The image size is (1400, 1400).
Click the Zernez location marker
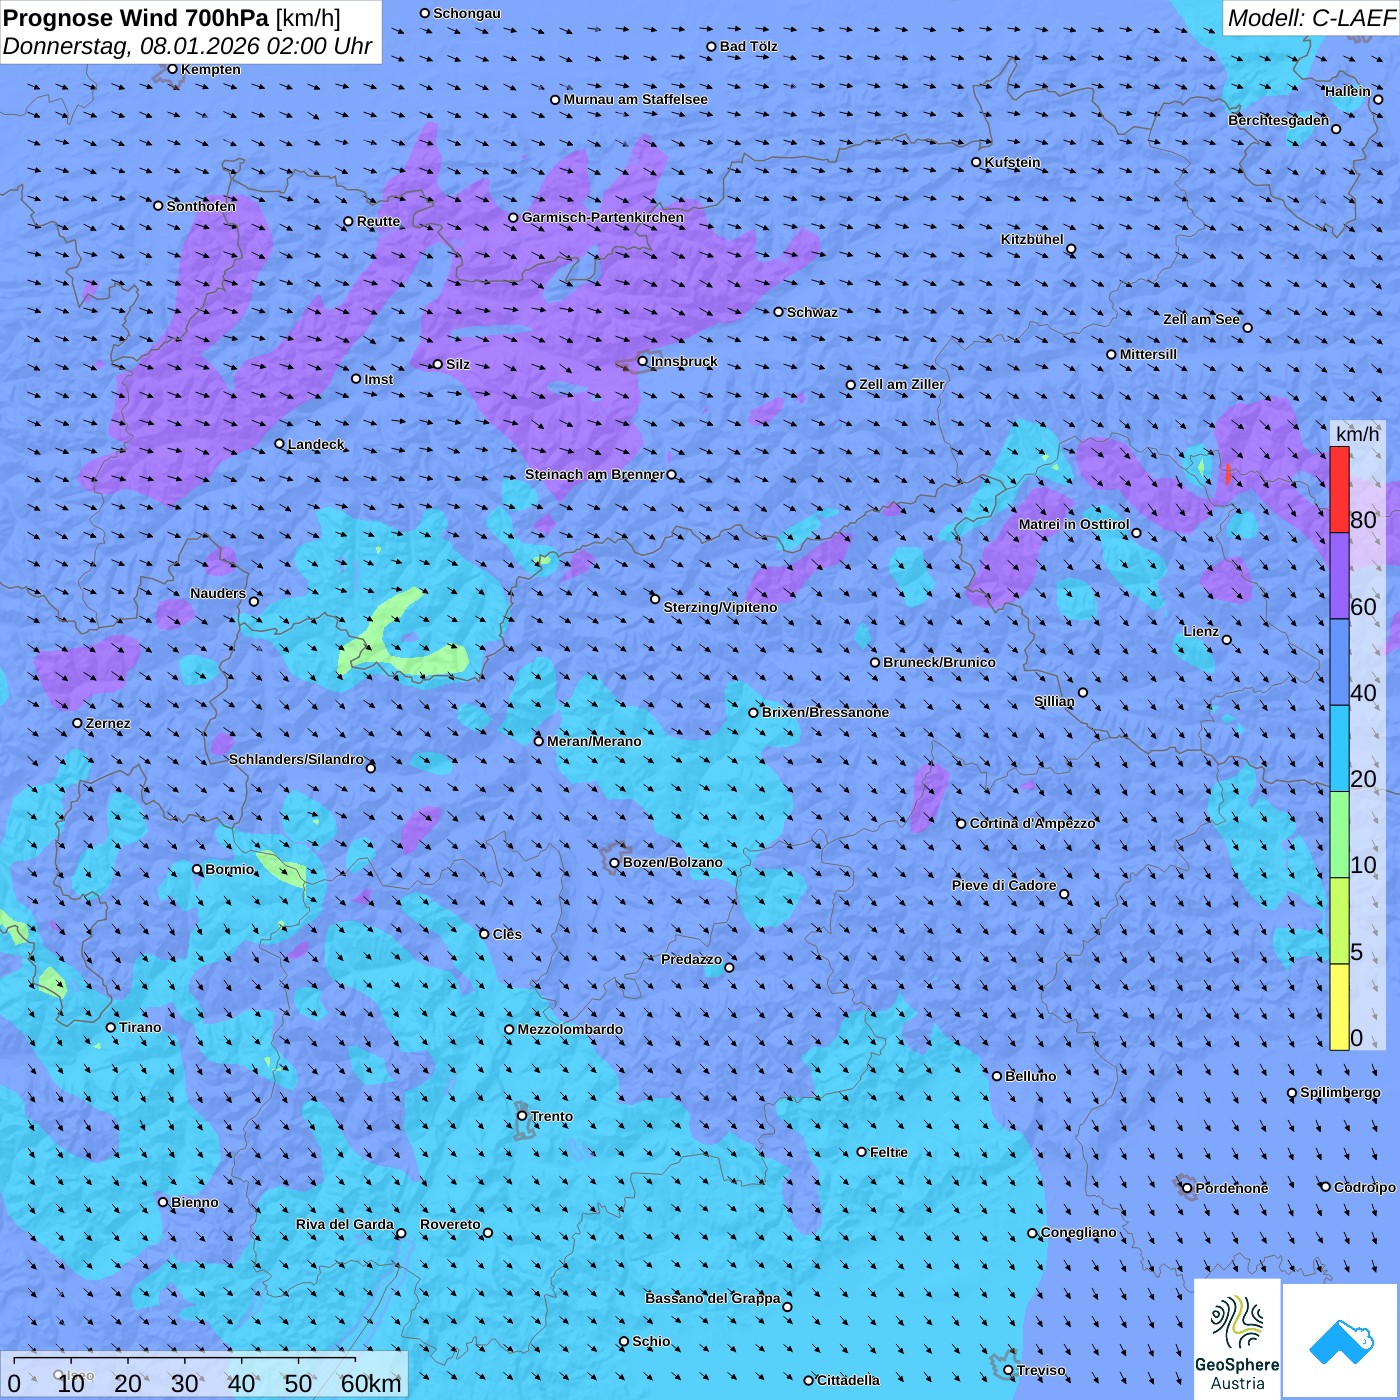tap(77, 723)
